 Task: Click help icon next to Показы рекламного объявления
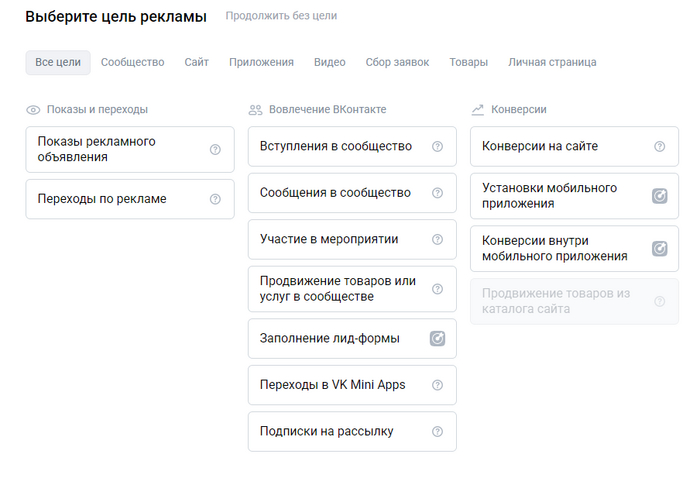215,150
